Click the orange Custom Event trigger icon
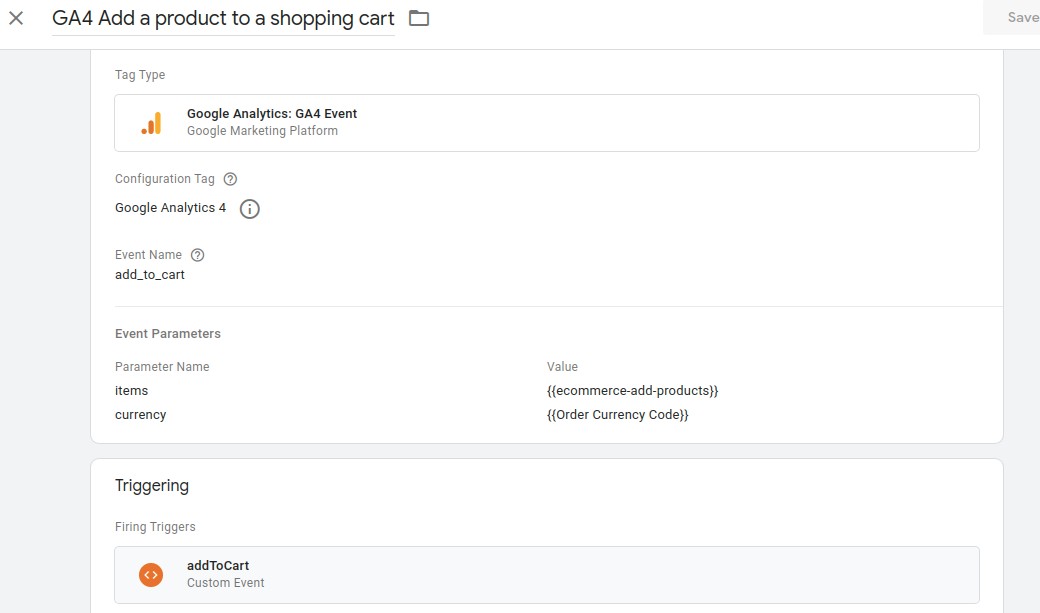This screenshot has width=1040, height=613. (x=151, y=575)
